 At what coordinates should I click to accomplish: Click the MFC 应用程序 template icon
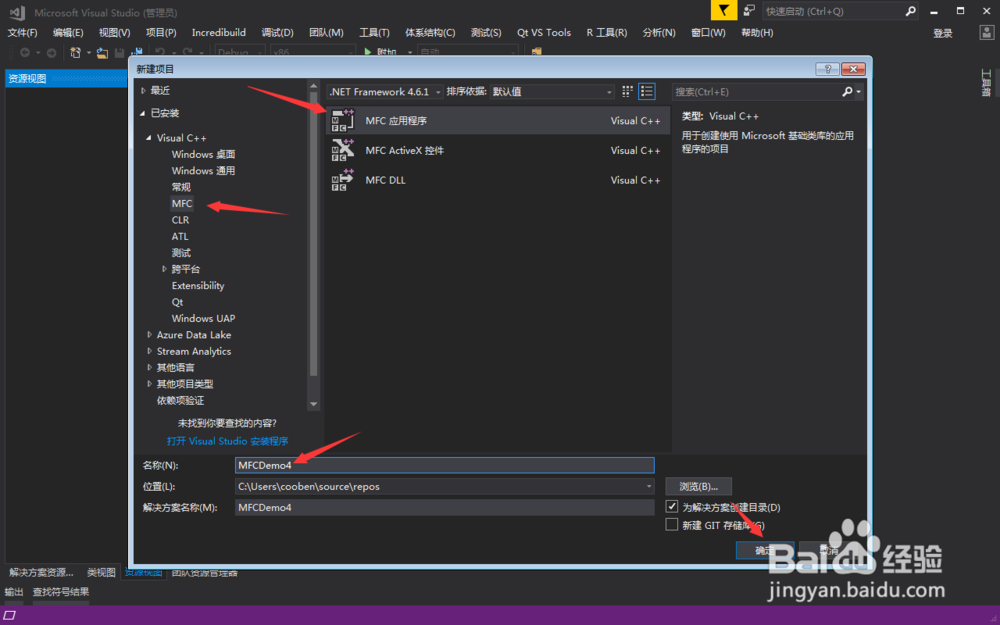tap(343, 121)
